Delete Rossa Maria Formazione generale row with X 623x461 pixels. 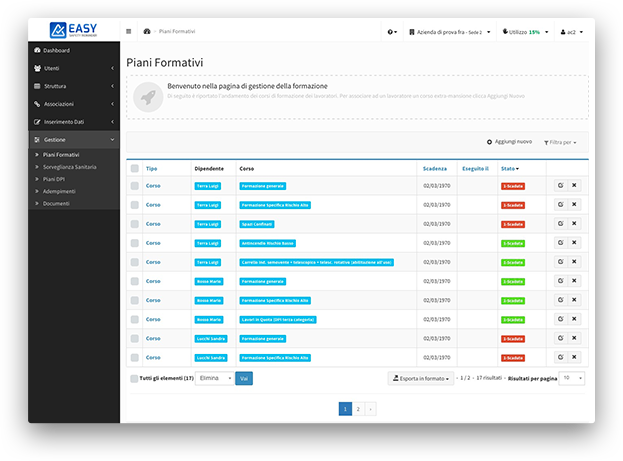point(574,281)
